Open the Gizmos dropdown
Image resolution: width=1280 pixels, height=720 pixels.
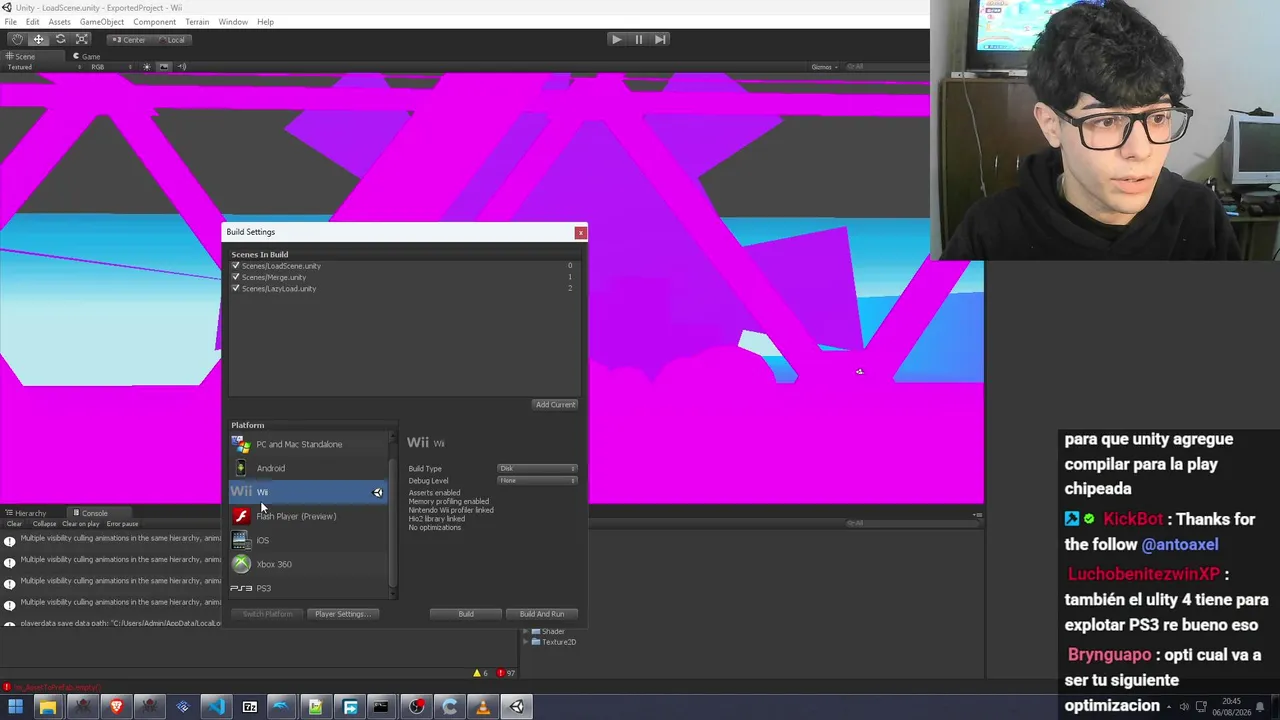(824, 67)
